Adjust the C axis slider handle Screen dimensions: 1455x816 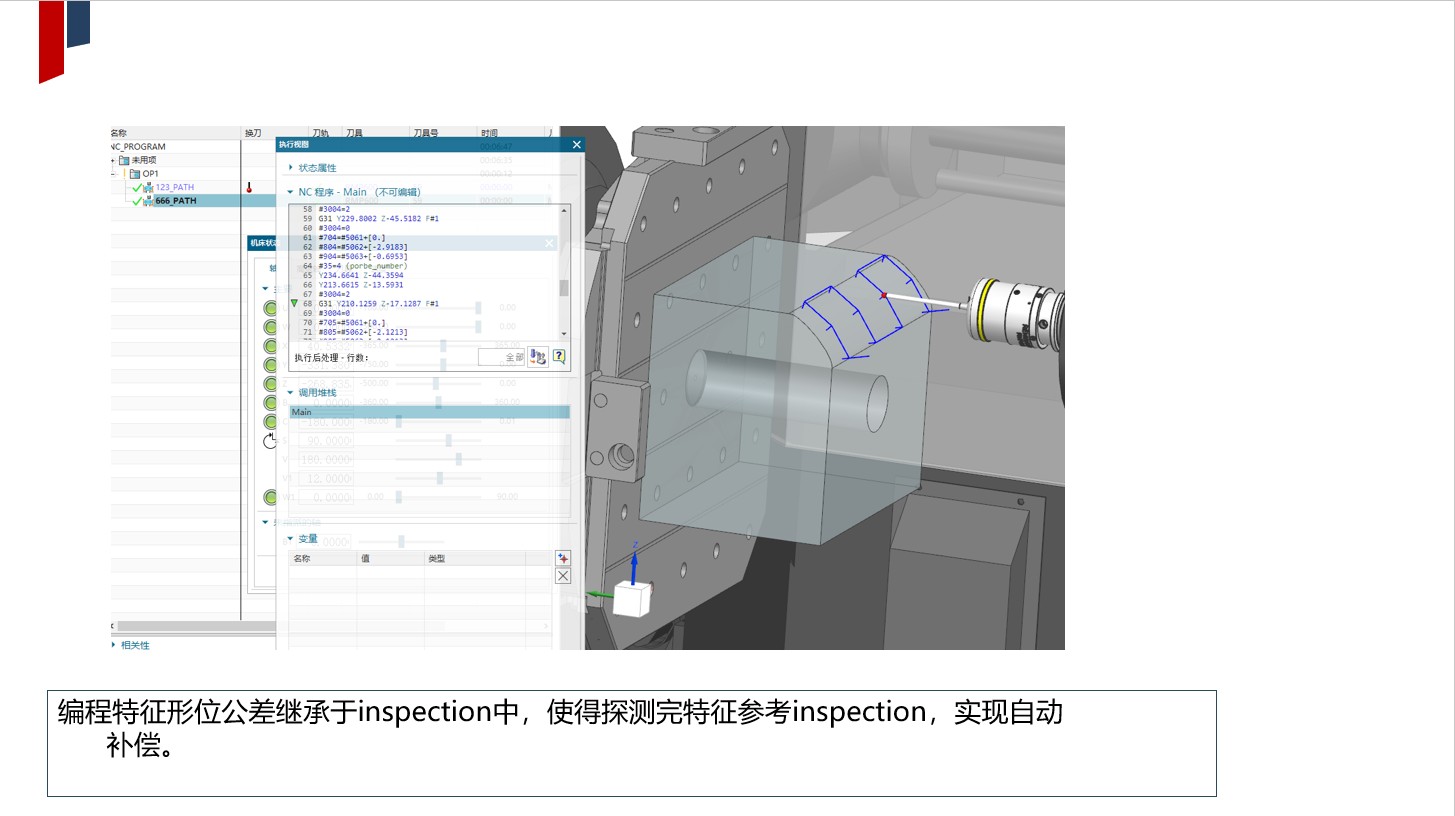(x=400, y=421)
